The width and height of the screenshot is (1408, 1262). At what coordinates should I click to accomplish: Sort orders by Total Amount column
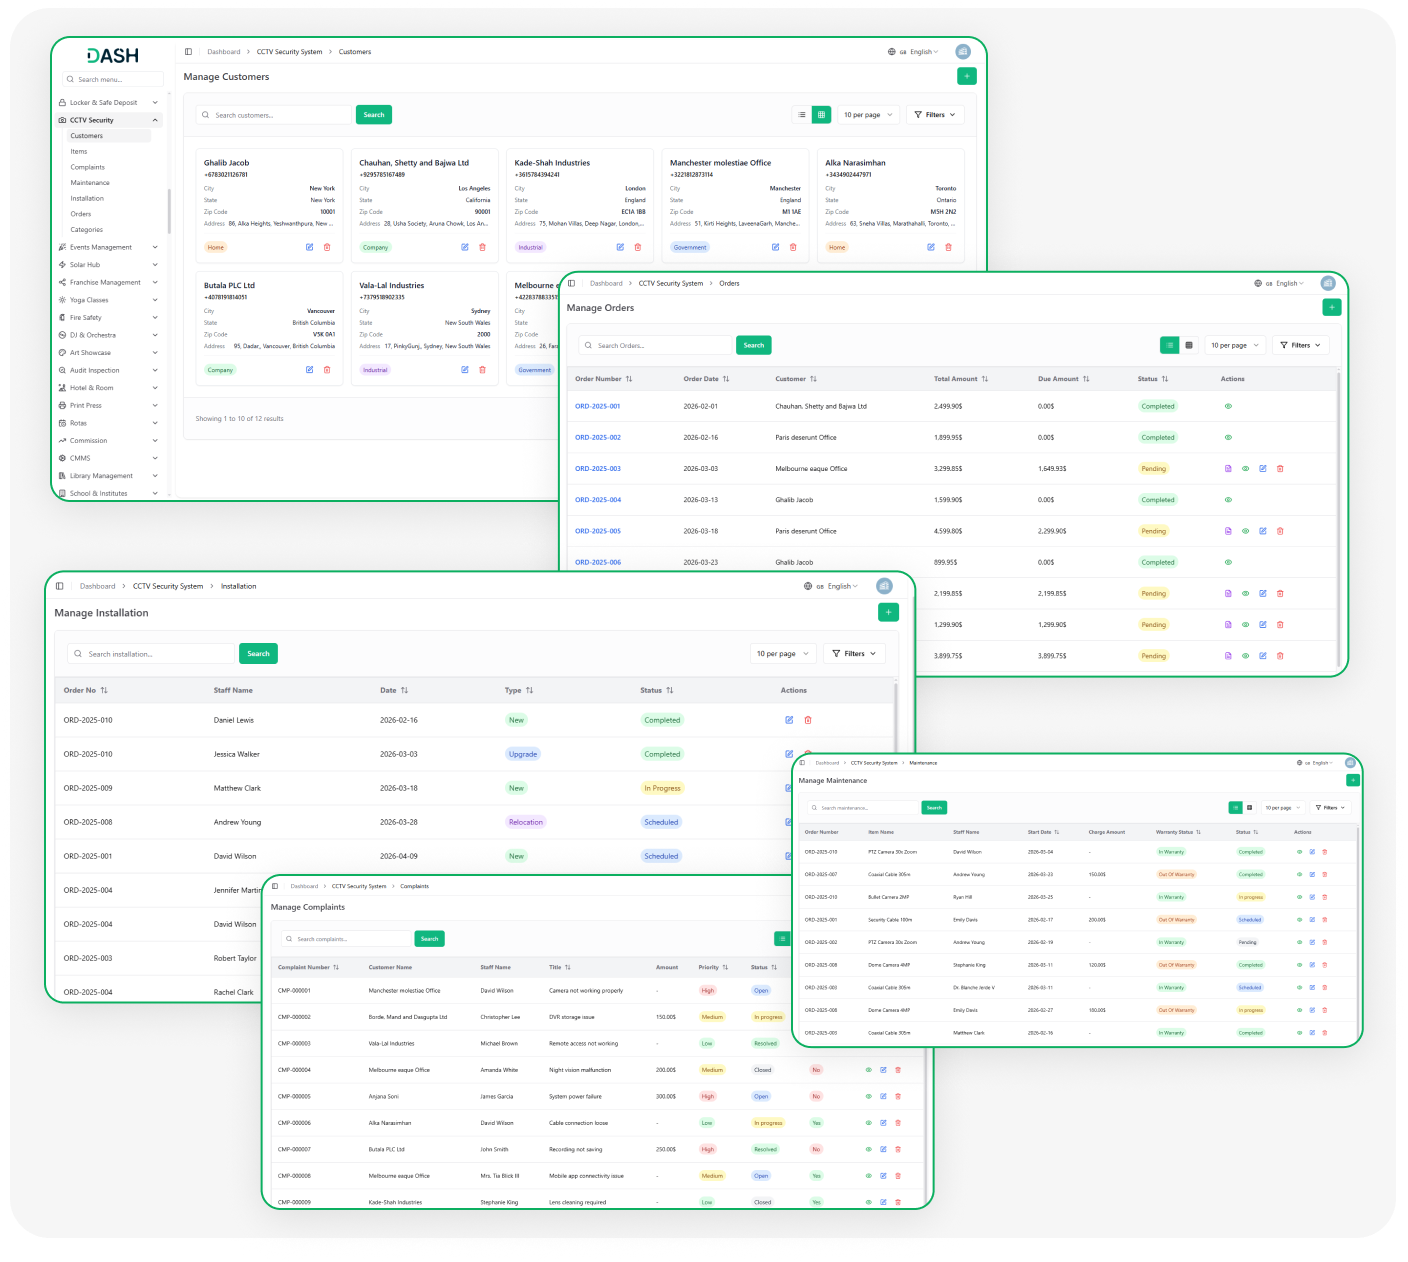[961, 379]
